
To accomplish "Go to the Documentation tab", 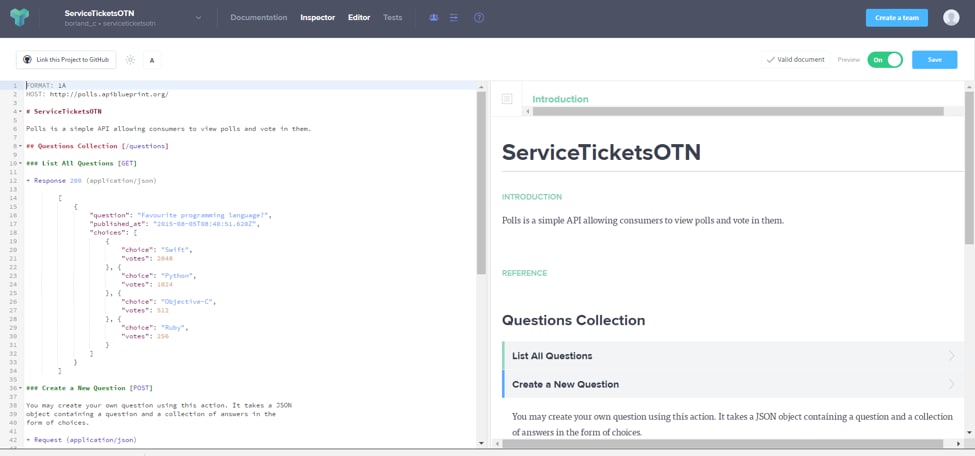I will tap(259, 17).
